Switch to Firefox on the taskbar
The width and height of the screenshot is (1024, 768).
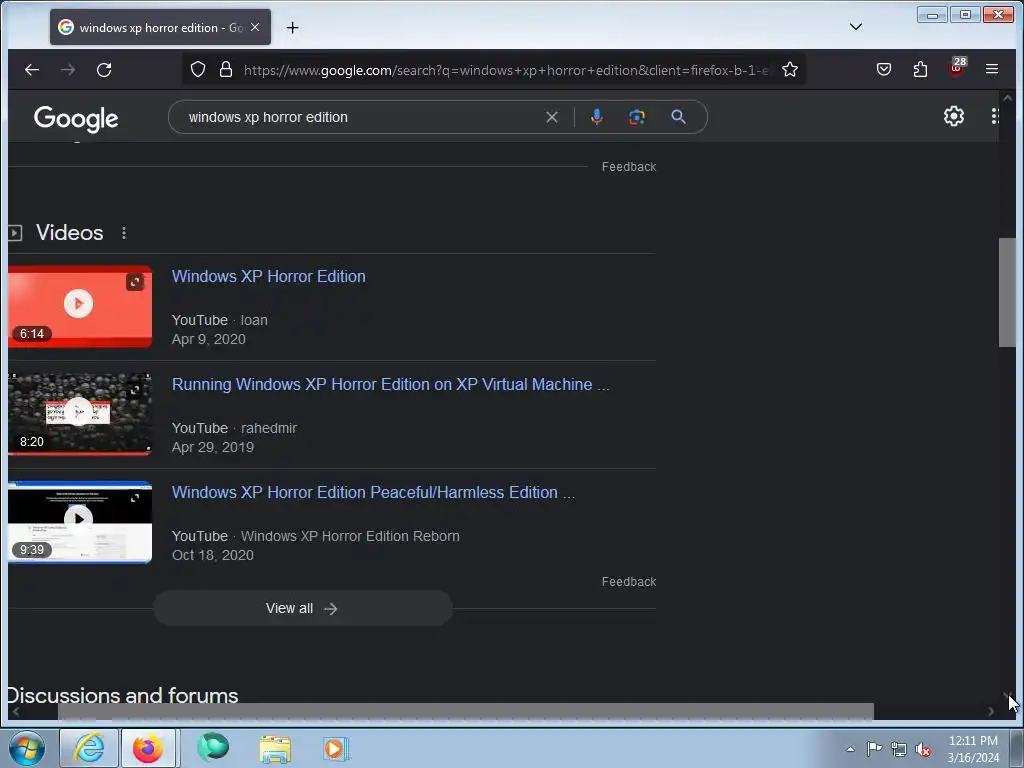click(x=148, y=748)
